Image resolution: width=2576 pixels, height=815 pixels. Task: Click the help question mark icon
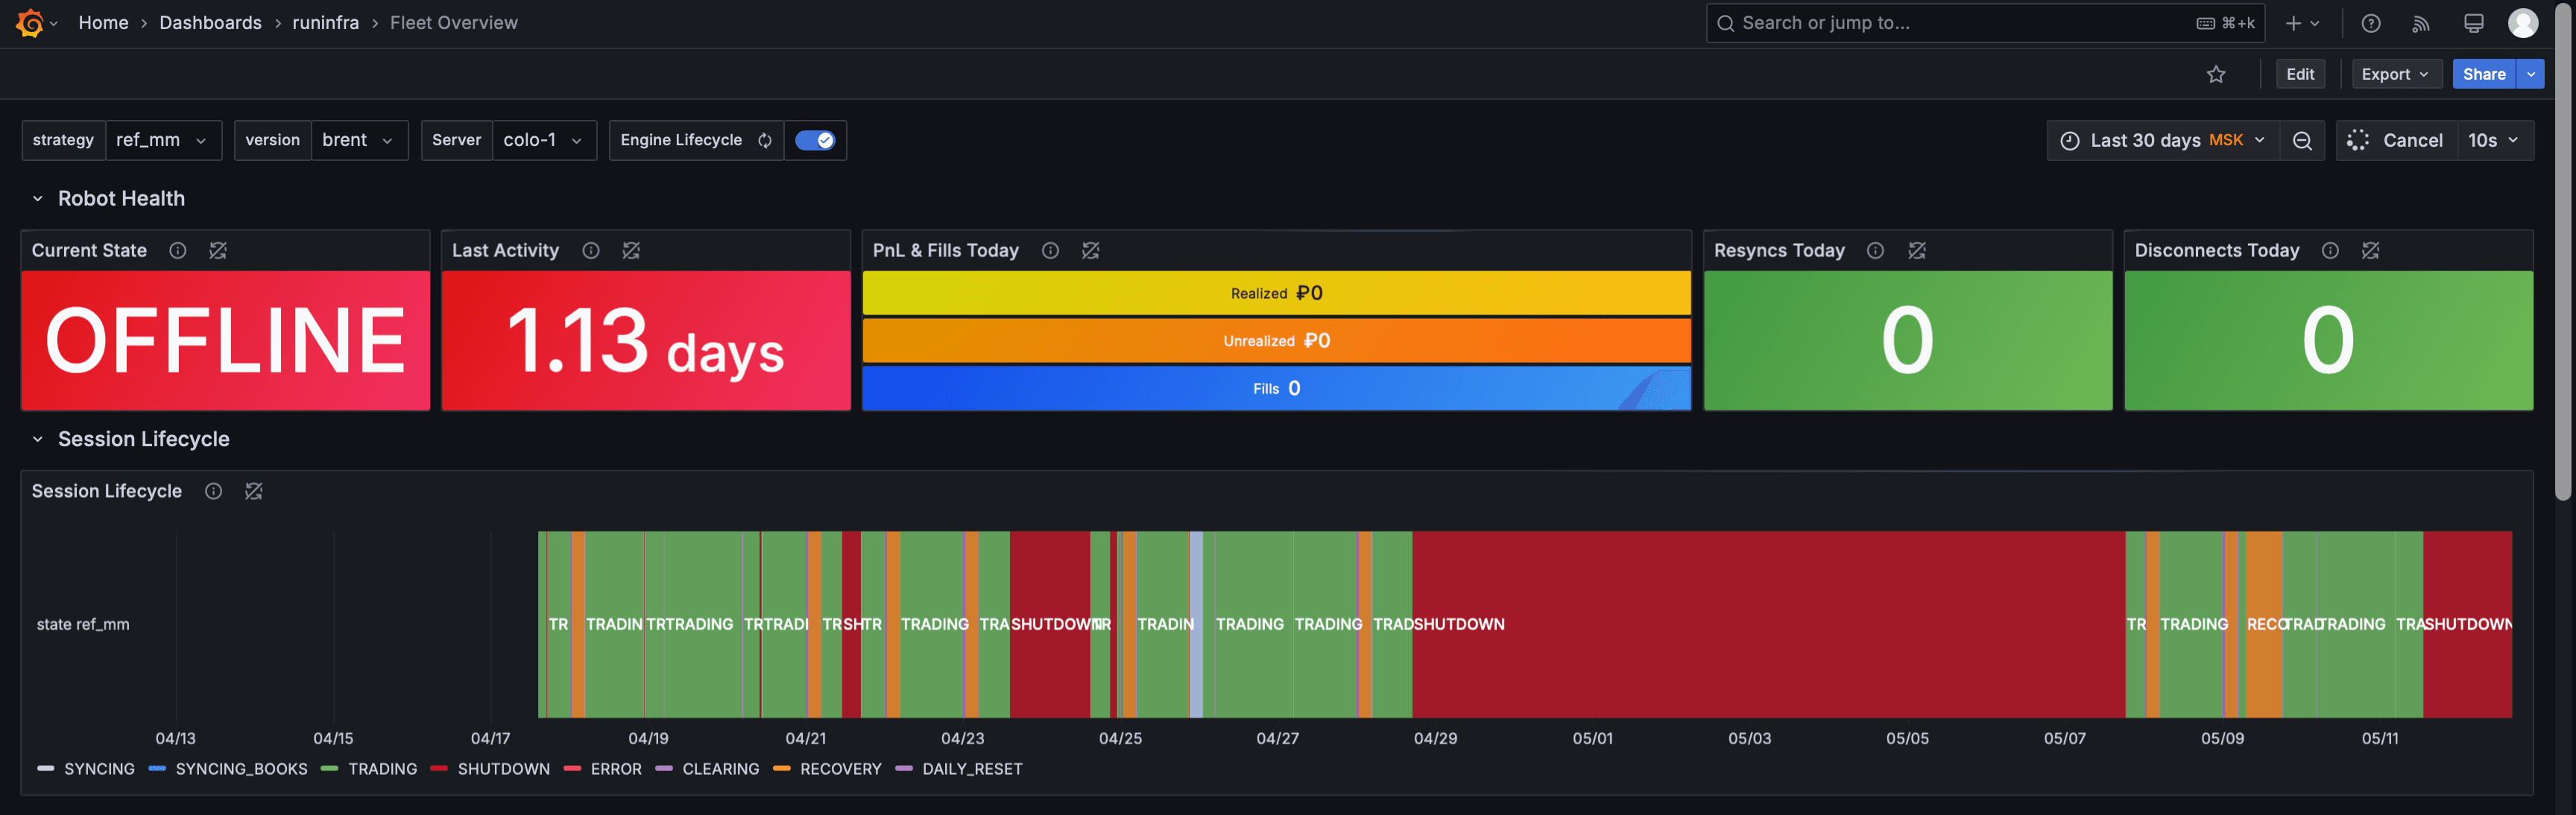click(2371, 23)
